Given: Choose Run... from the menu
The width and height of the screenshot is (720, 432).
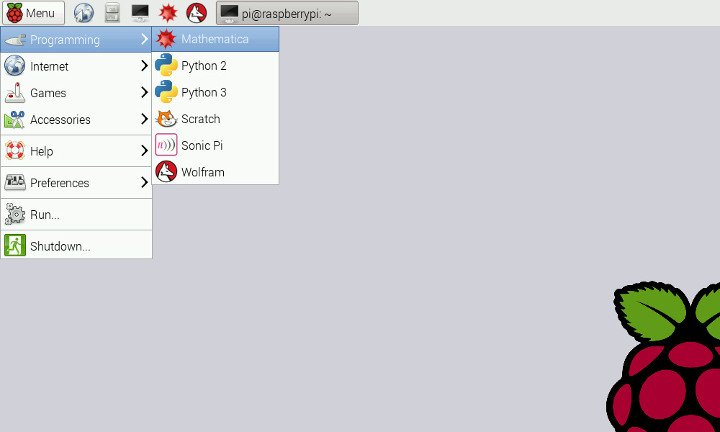Looking at the screenshot, I should coord(76,214).
